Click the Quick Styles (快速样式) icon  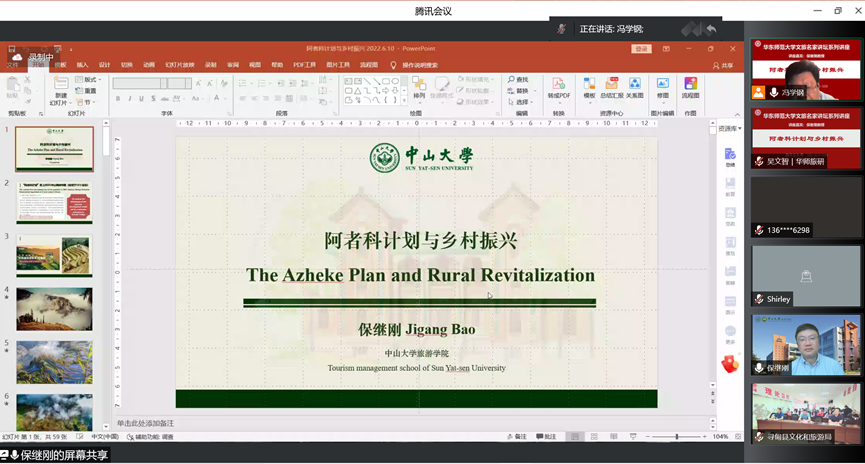coord(441,84)
